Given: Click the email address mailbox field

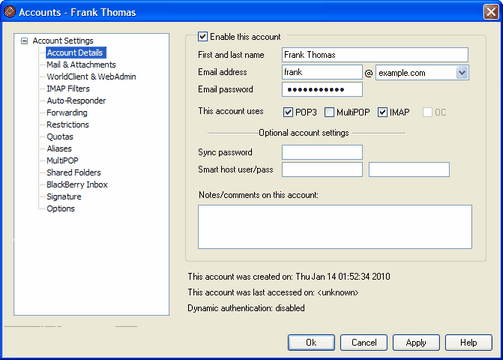Looking at the screenshot, I should tap(322, 72).
